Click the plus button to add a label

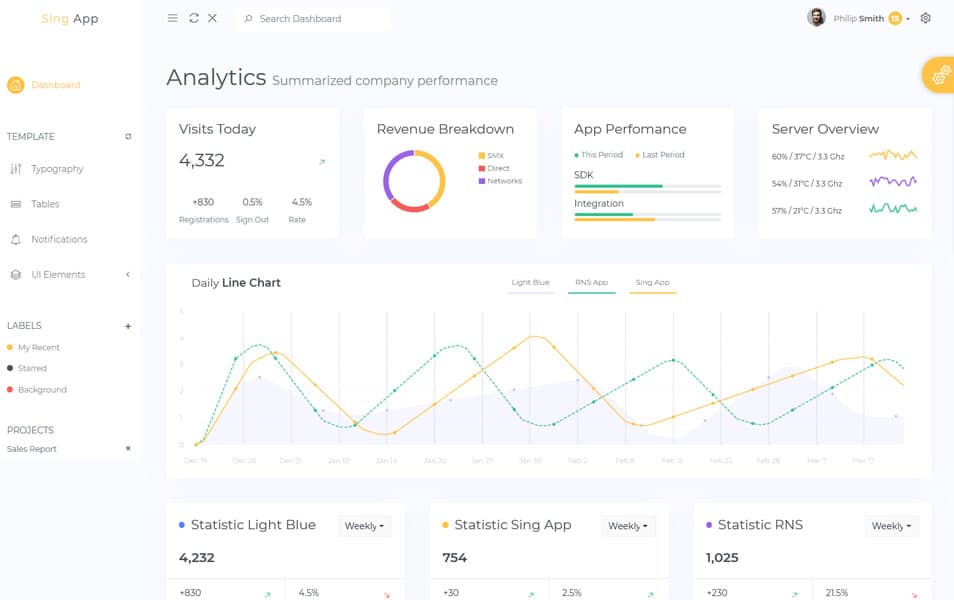click(x=128, y=326)
